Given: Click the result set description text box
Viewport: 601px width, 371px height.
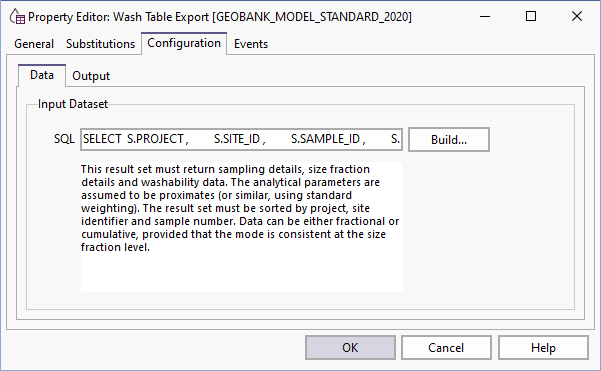Looking at the screenshot, I should pyautogui.click(x=241, y=227).
